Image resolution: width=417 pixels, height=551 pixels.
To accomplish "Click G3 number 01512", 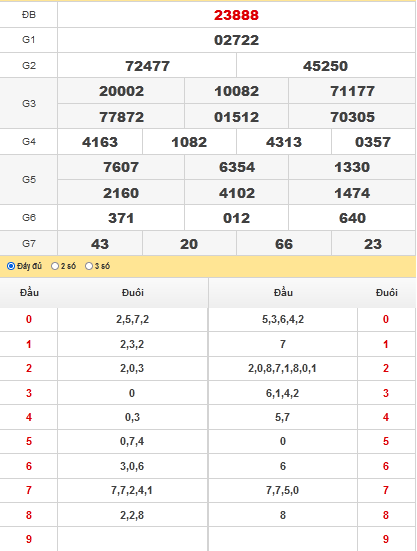I will [x=236, y=117].
